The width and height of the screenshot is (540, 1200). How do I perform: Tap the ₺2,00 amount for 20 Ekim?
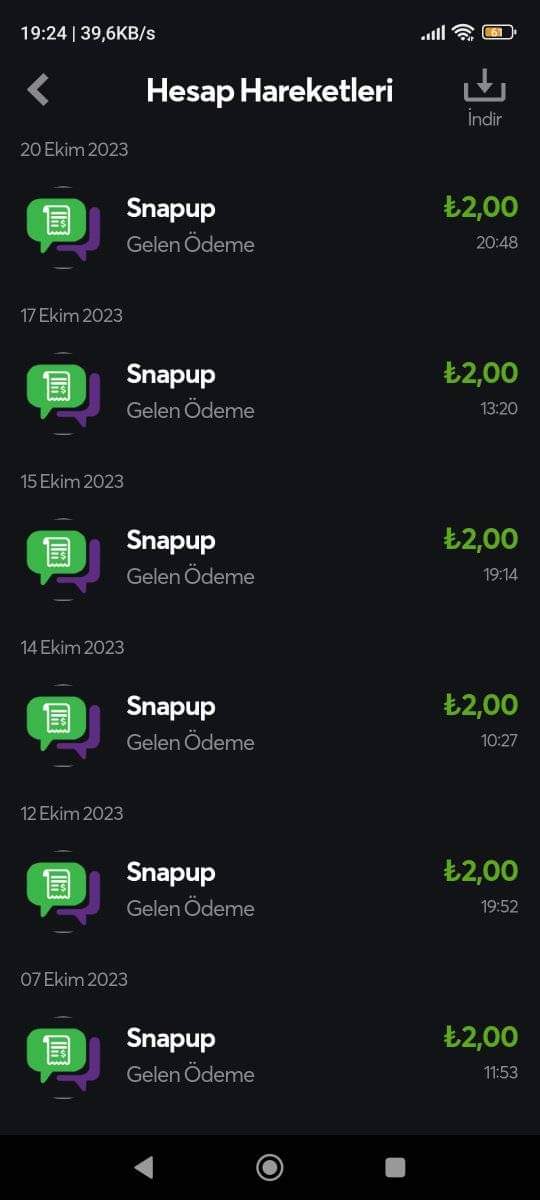pyautogui.click(x=481, y=207)
